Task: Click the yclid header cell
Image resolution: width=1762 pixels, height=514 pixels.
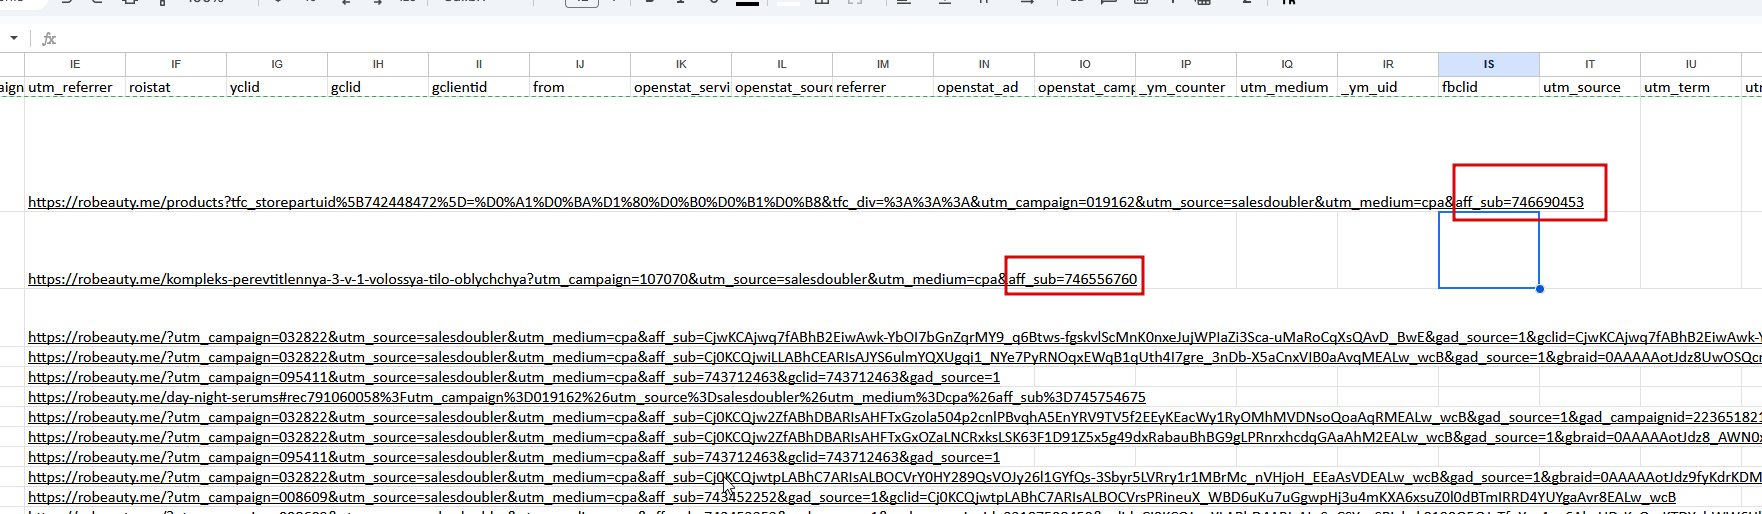Action: point(277,87)
